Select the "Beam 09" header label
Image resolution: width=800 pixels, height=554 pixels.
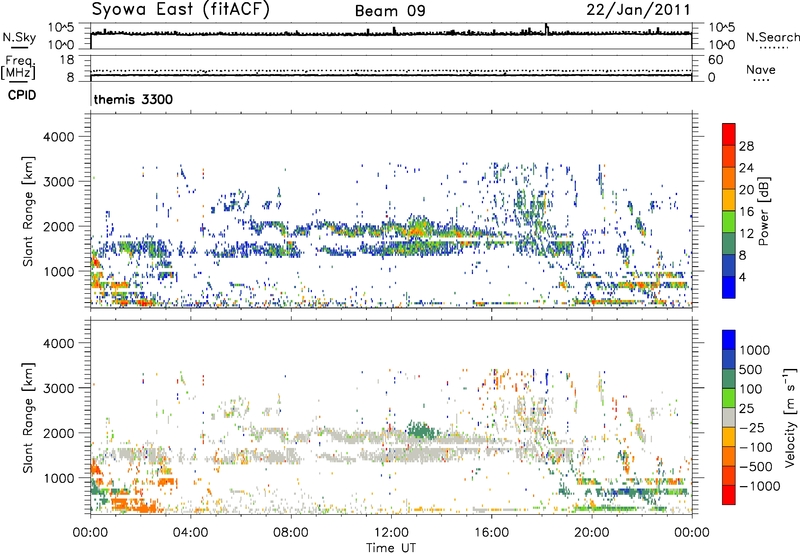tap(390, 11)
